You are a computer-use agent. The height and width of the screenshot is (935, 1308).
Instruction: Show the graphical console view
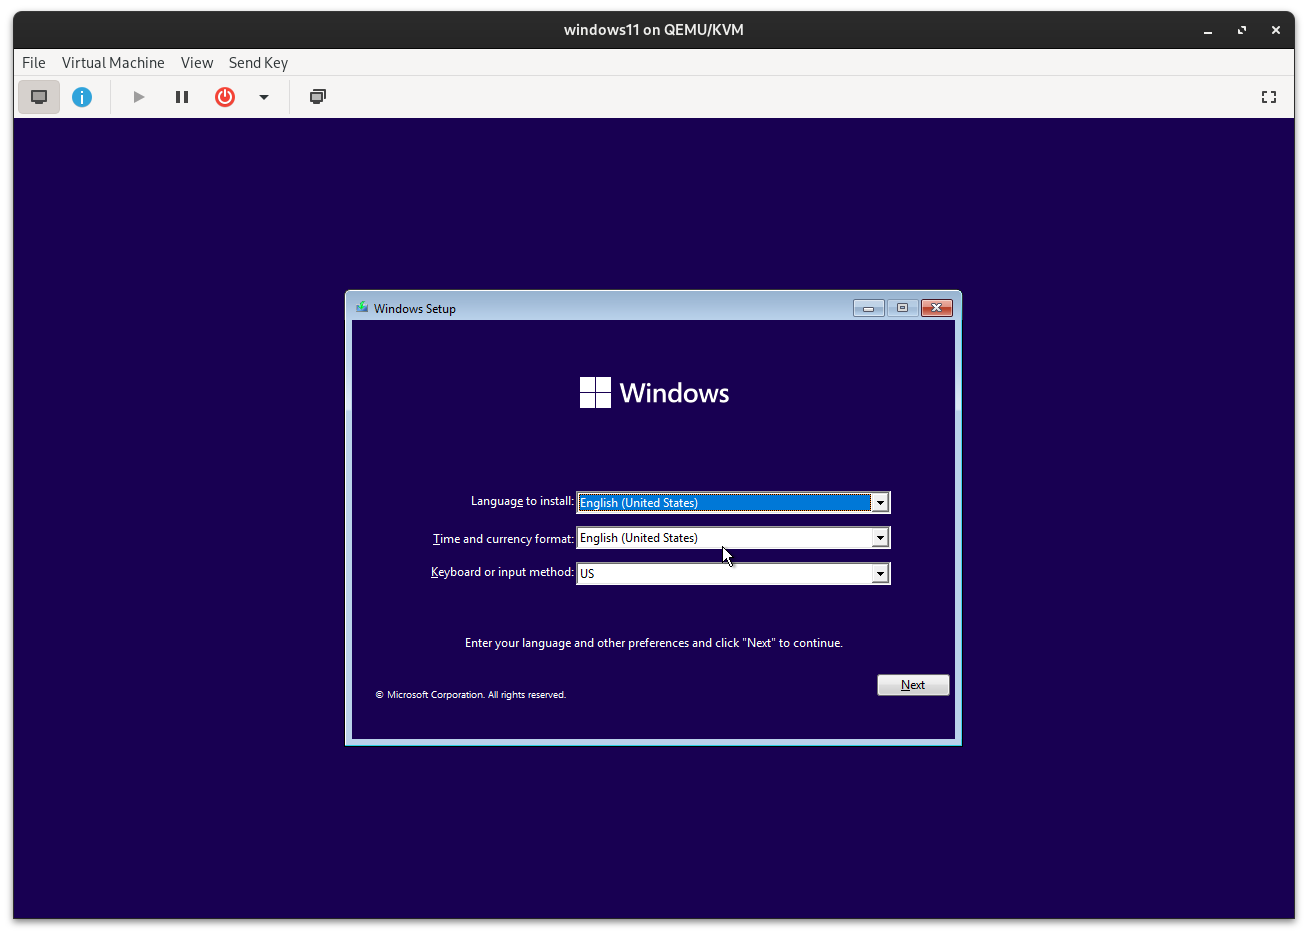(39, 97)
